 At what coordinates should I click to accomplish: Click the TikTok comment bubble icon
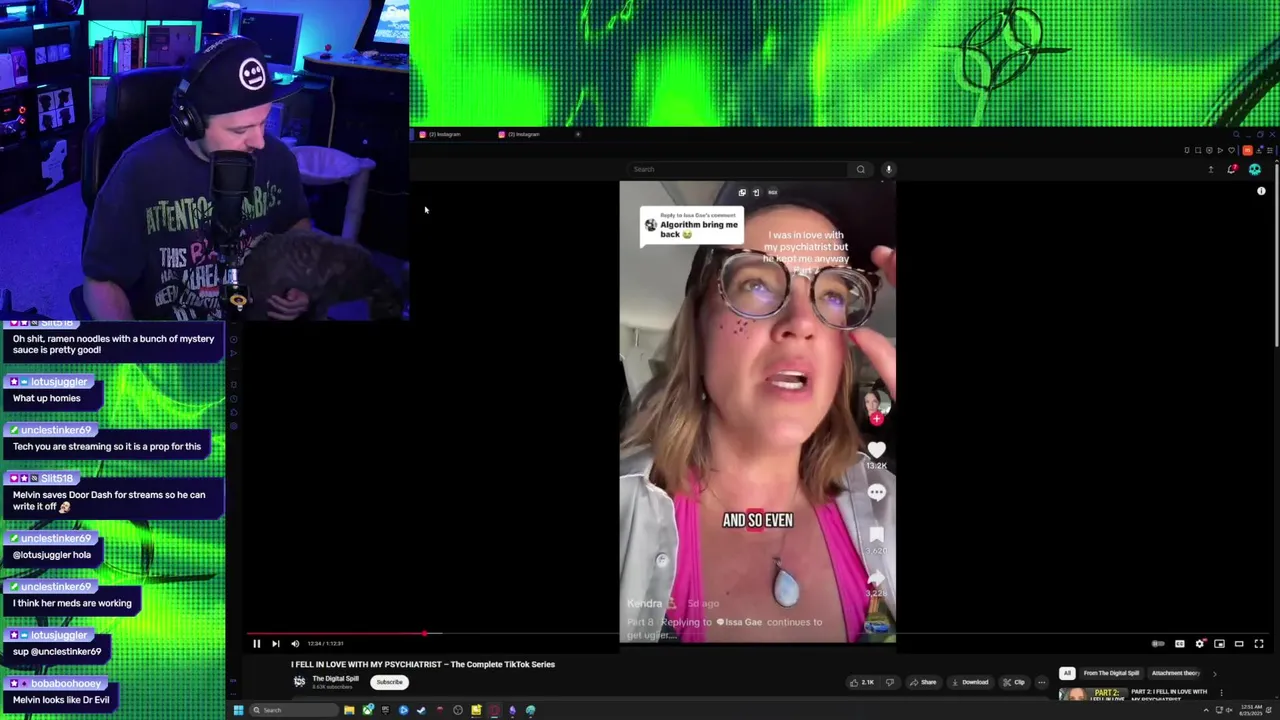tap(877, 492)
